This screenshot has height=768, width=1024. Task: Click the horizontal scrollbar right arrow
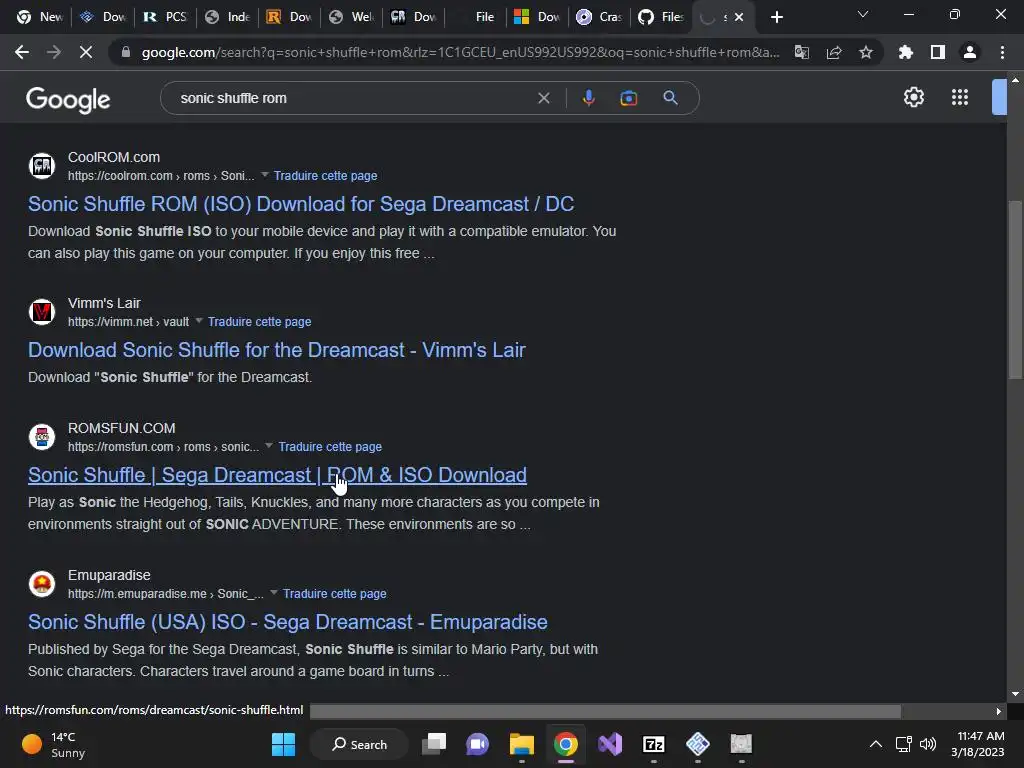[999, 711]
